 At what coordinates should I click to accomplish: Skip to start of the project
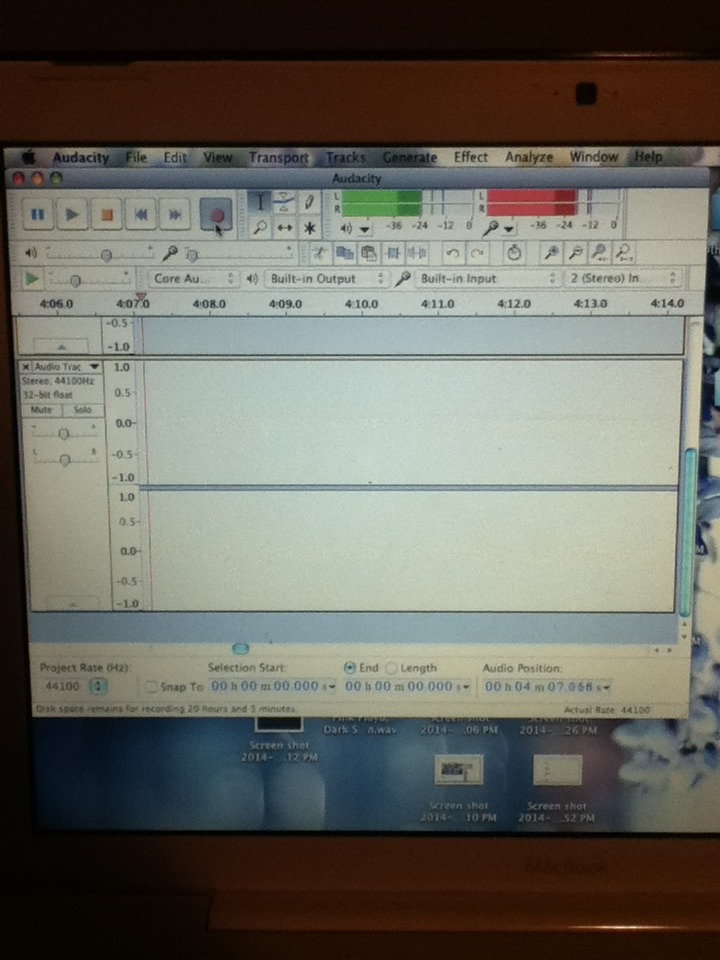point(141,214)
